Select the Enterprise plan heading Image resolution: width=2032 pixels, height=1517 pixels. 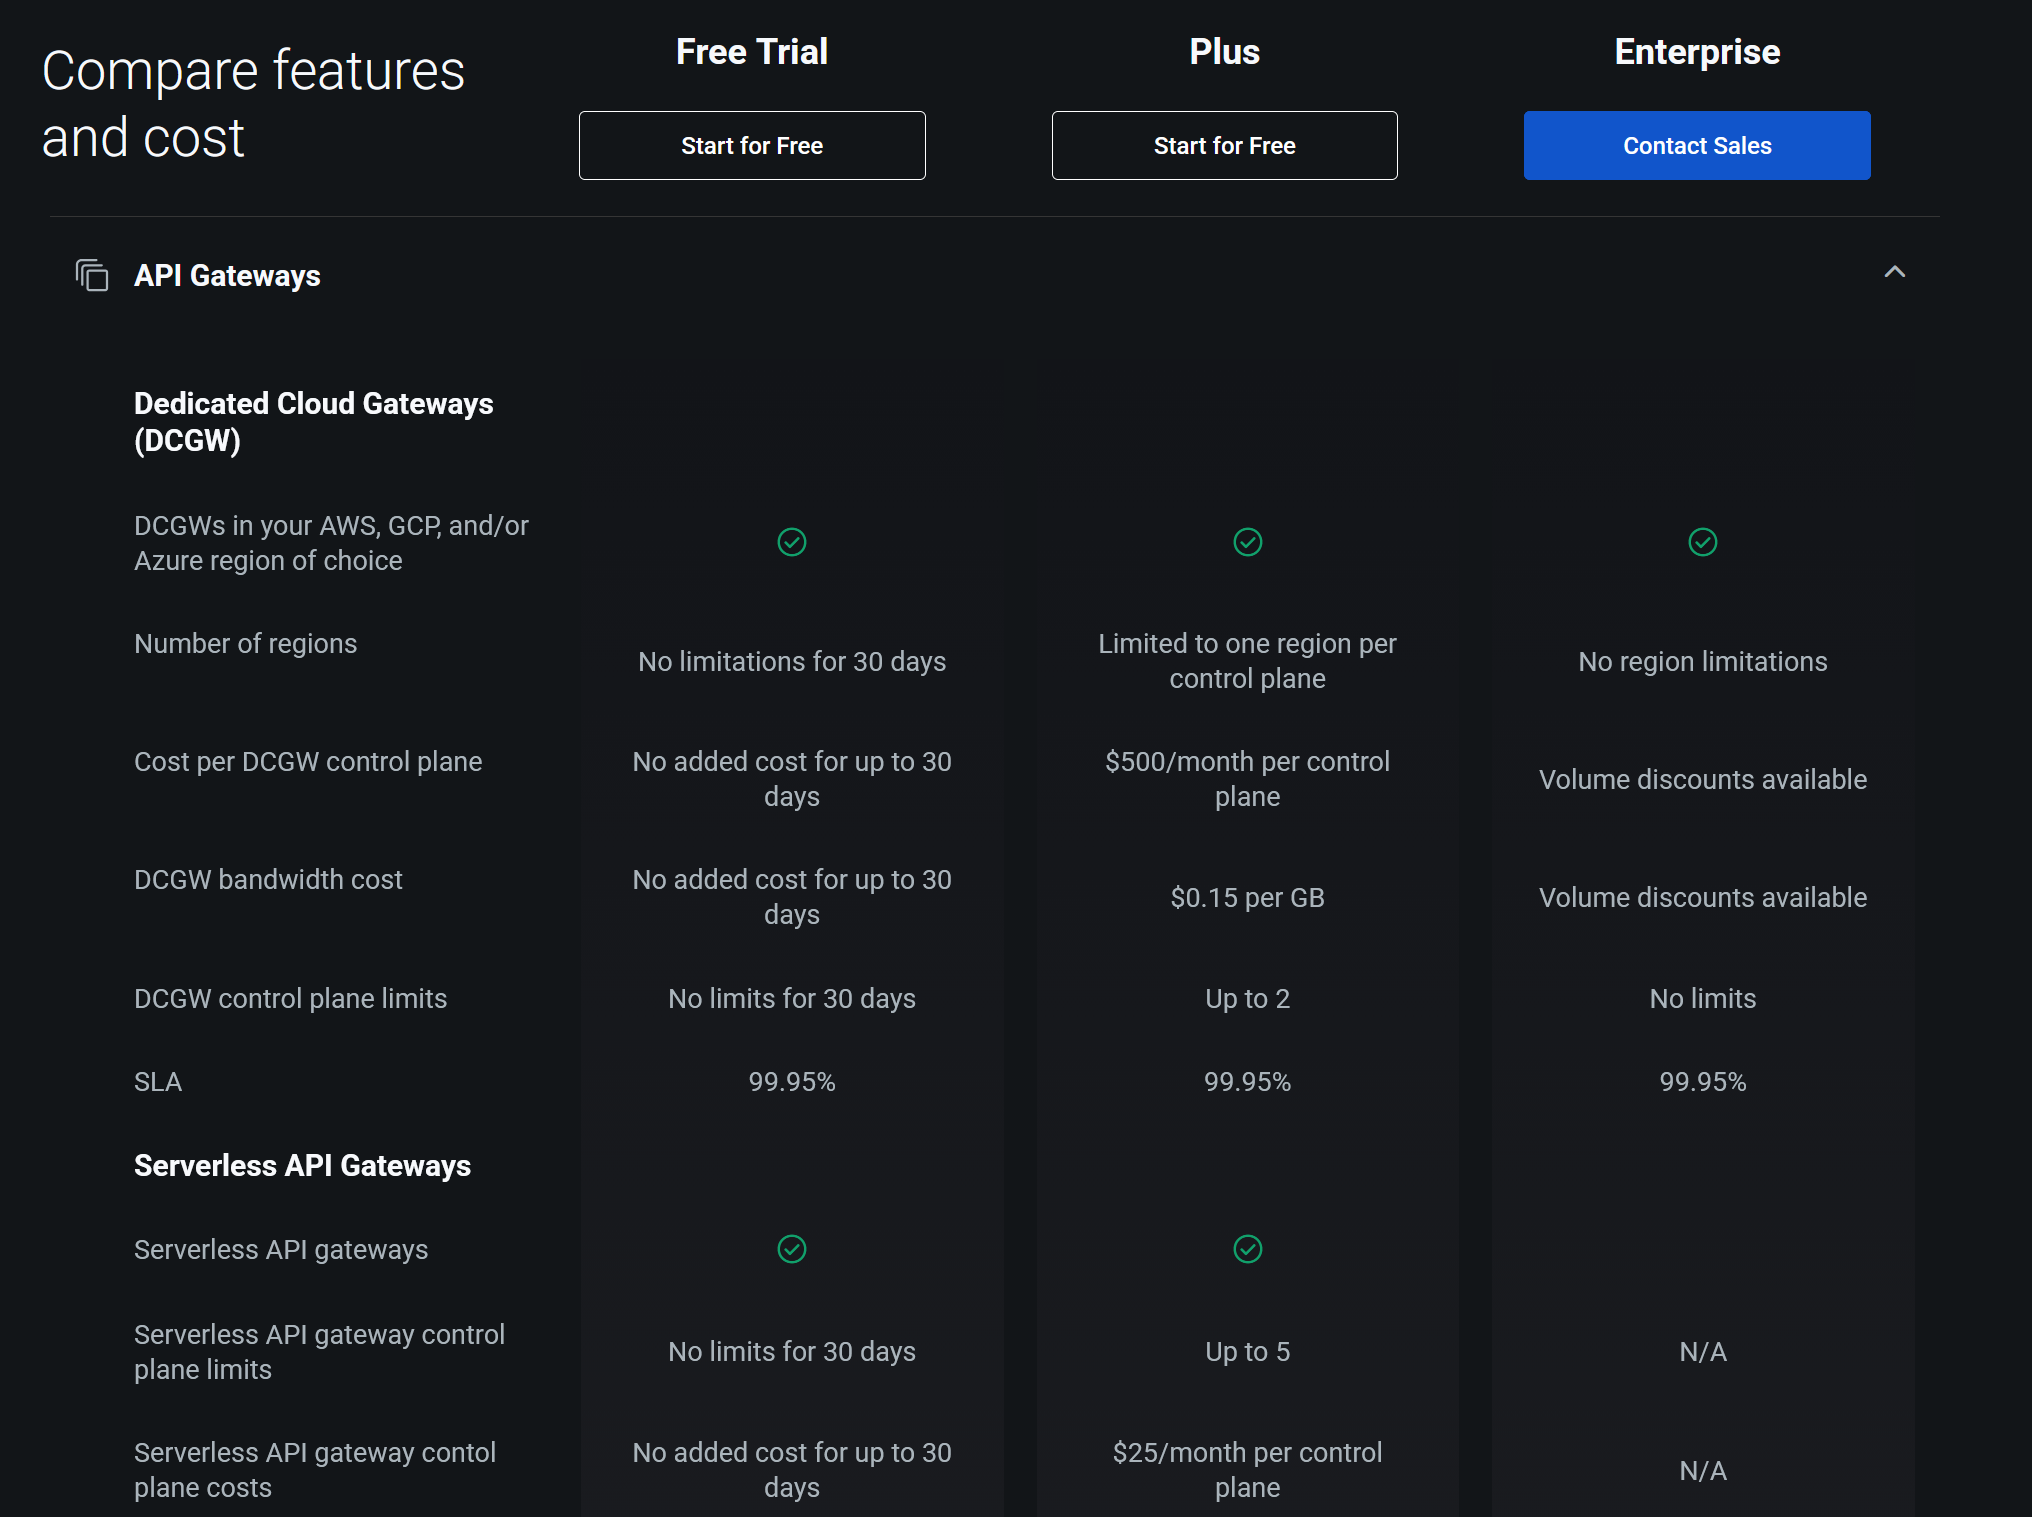click(x=1696, y=52)
